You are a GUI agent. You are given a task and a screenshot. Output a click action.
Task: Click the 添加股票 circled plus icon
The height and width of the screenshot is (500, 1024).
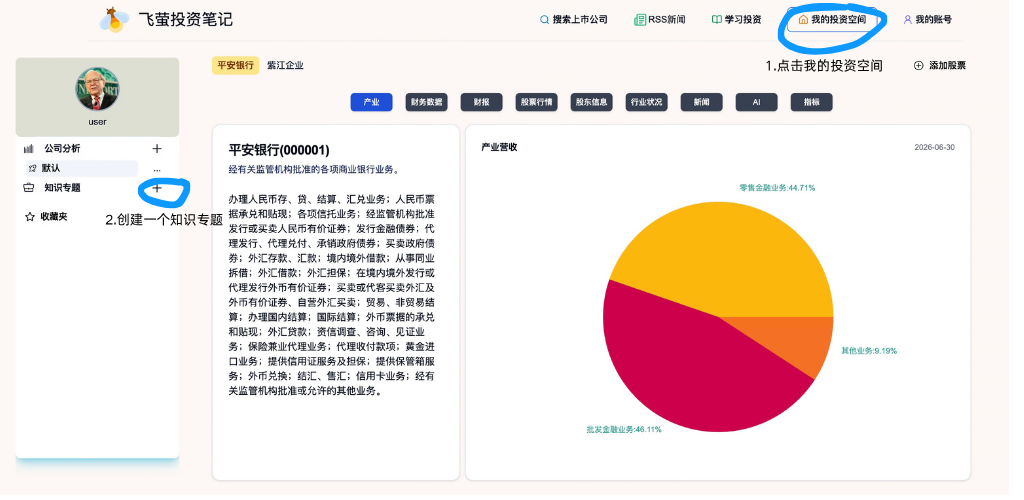[x=918, y=65]
